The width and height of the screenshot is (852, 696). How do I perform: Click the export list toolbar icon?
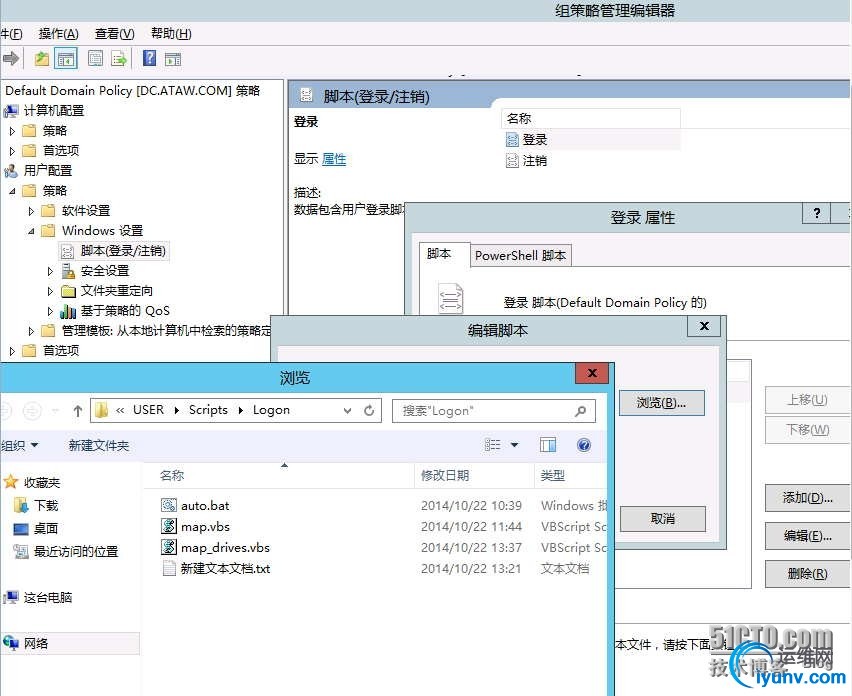click(x=119, y=58)
